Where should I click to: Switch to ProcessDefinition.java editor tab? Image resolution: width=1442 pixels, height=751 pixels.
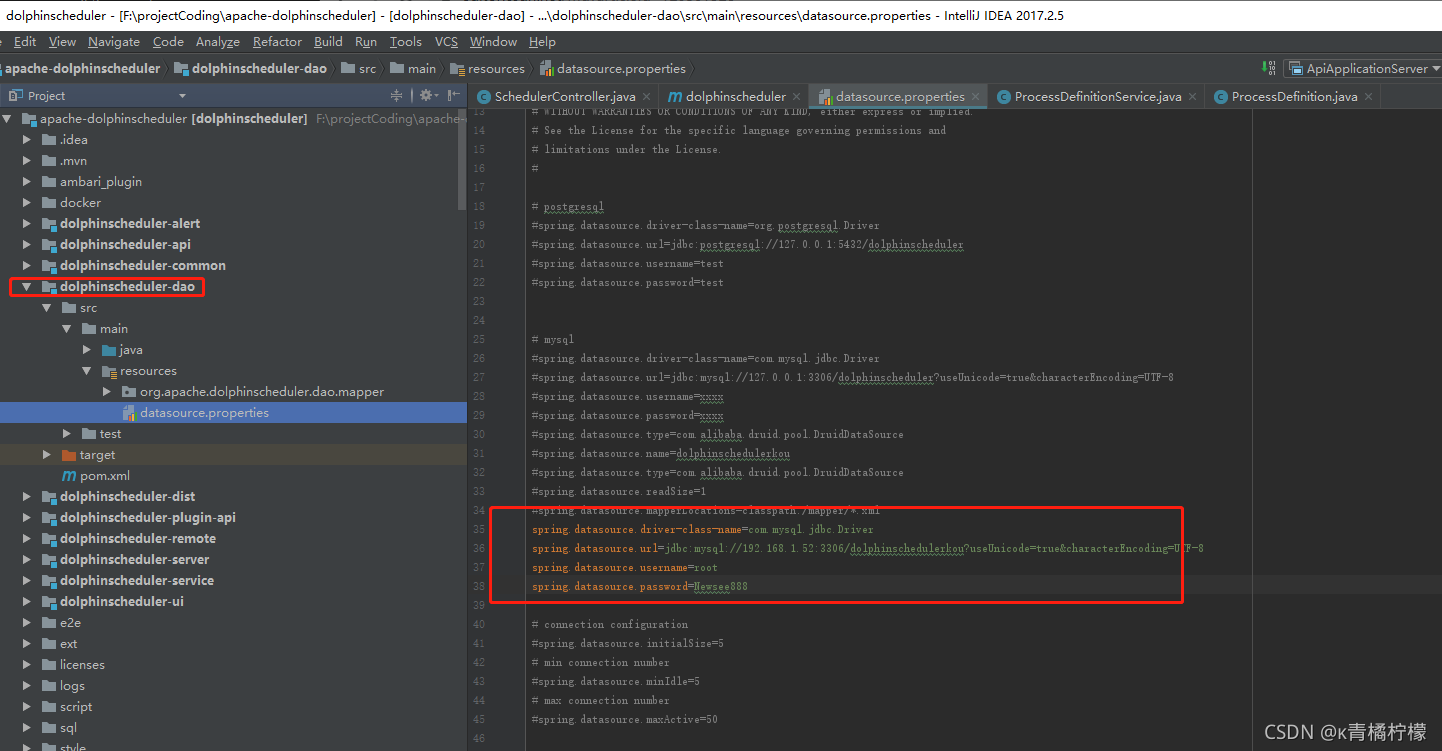click(x=1294, y=97)
